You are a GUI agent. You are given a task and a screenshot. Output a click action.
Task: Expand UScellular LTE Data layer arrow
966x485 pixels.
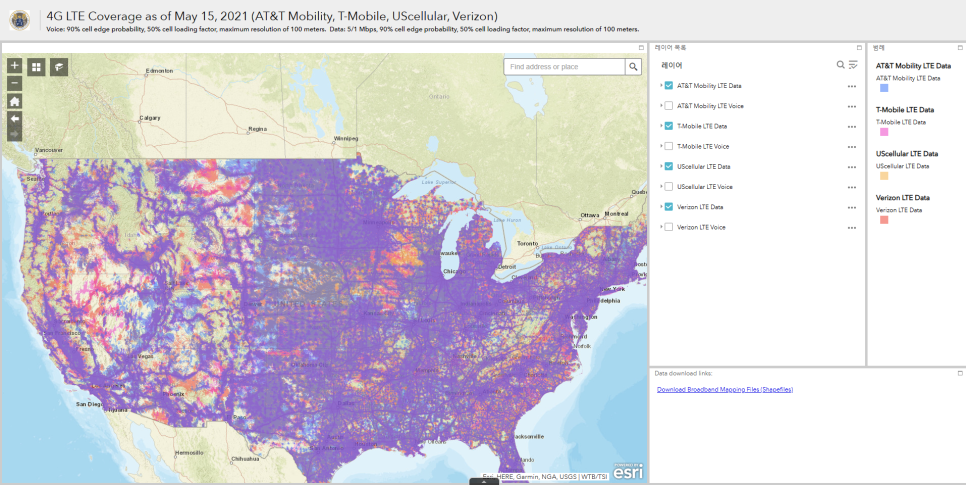(x=661, y=166)
